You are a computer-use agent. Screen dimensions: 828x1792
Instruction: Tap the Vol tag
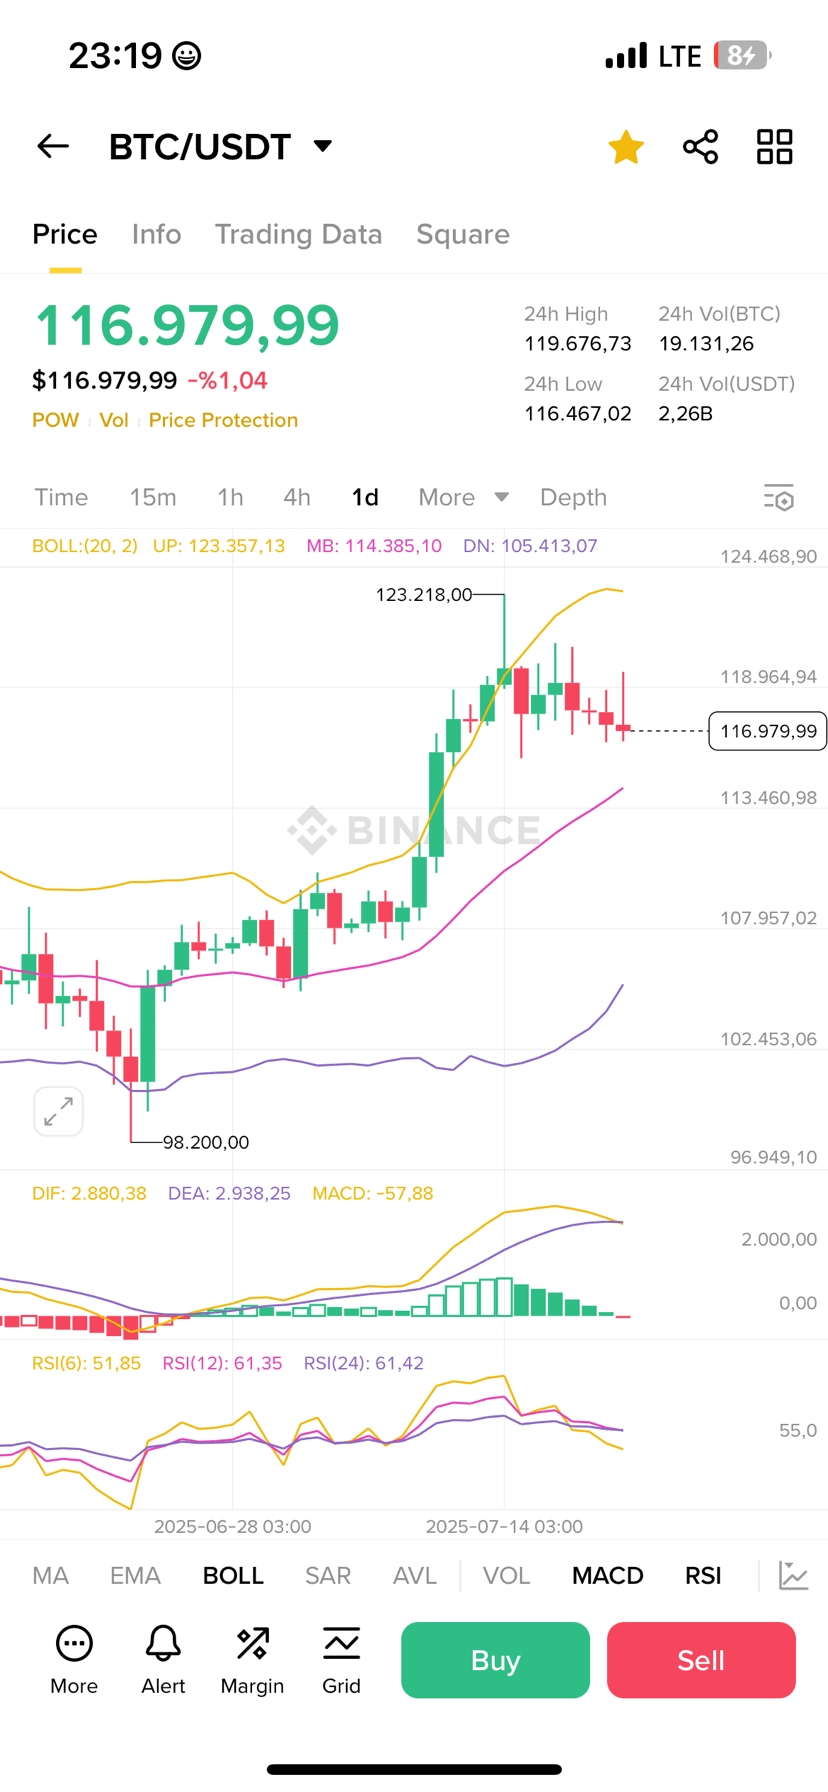pyautogui.click(x=114, y=420)
